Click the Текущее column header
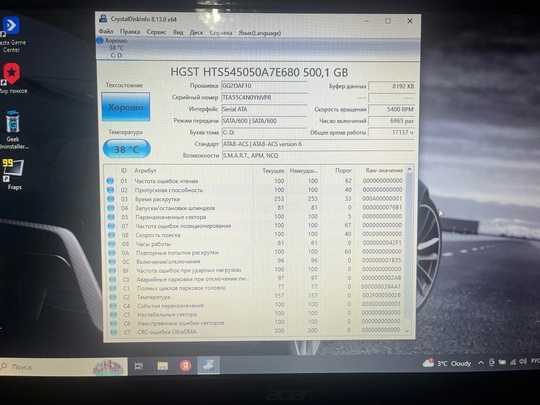Screen dimensions: 540x405 point(273,170)
